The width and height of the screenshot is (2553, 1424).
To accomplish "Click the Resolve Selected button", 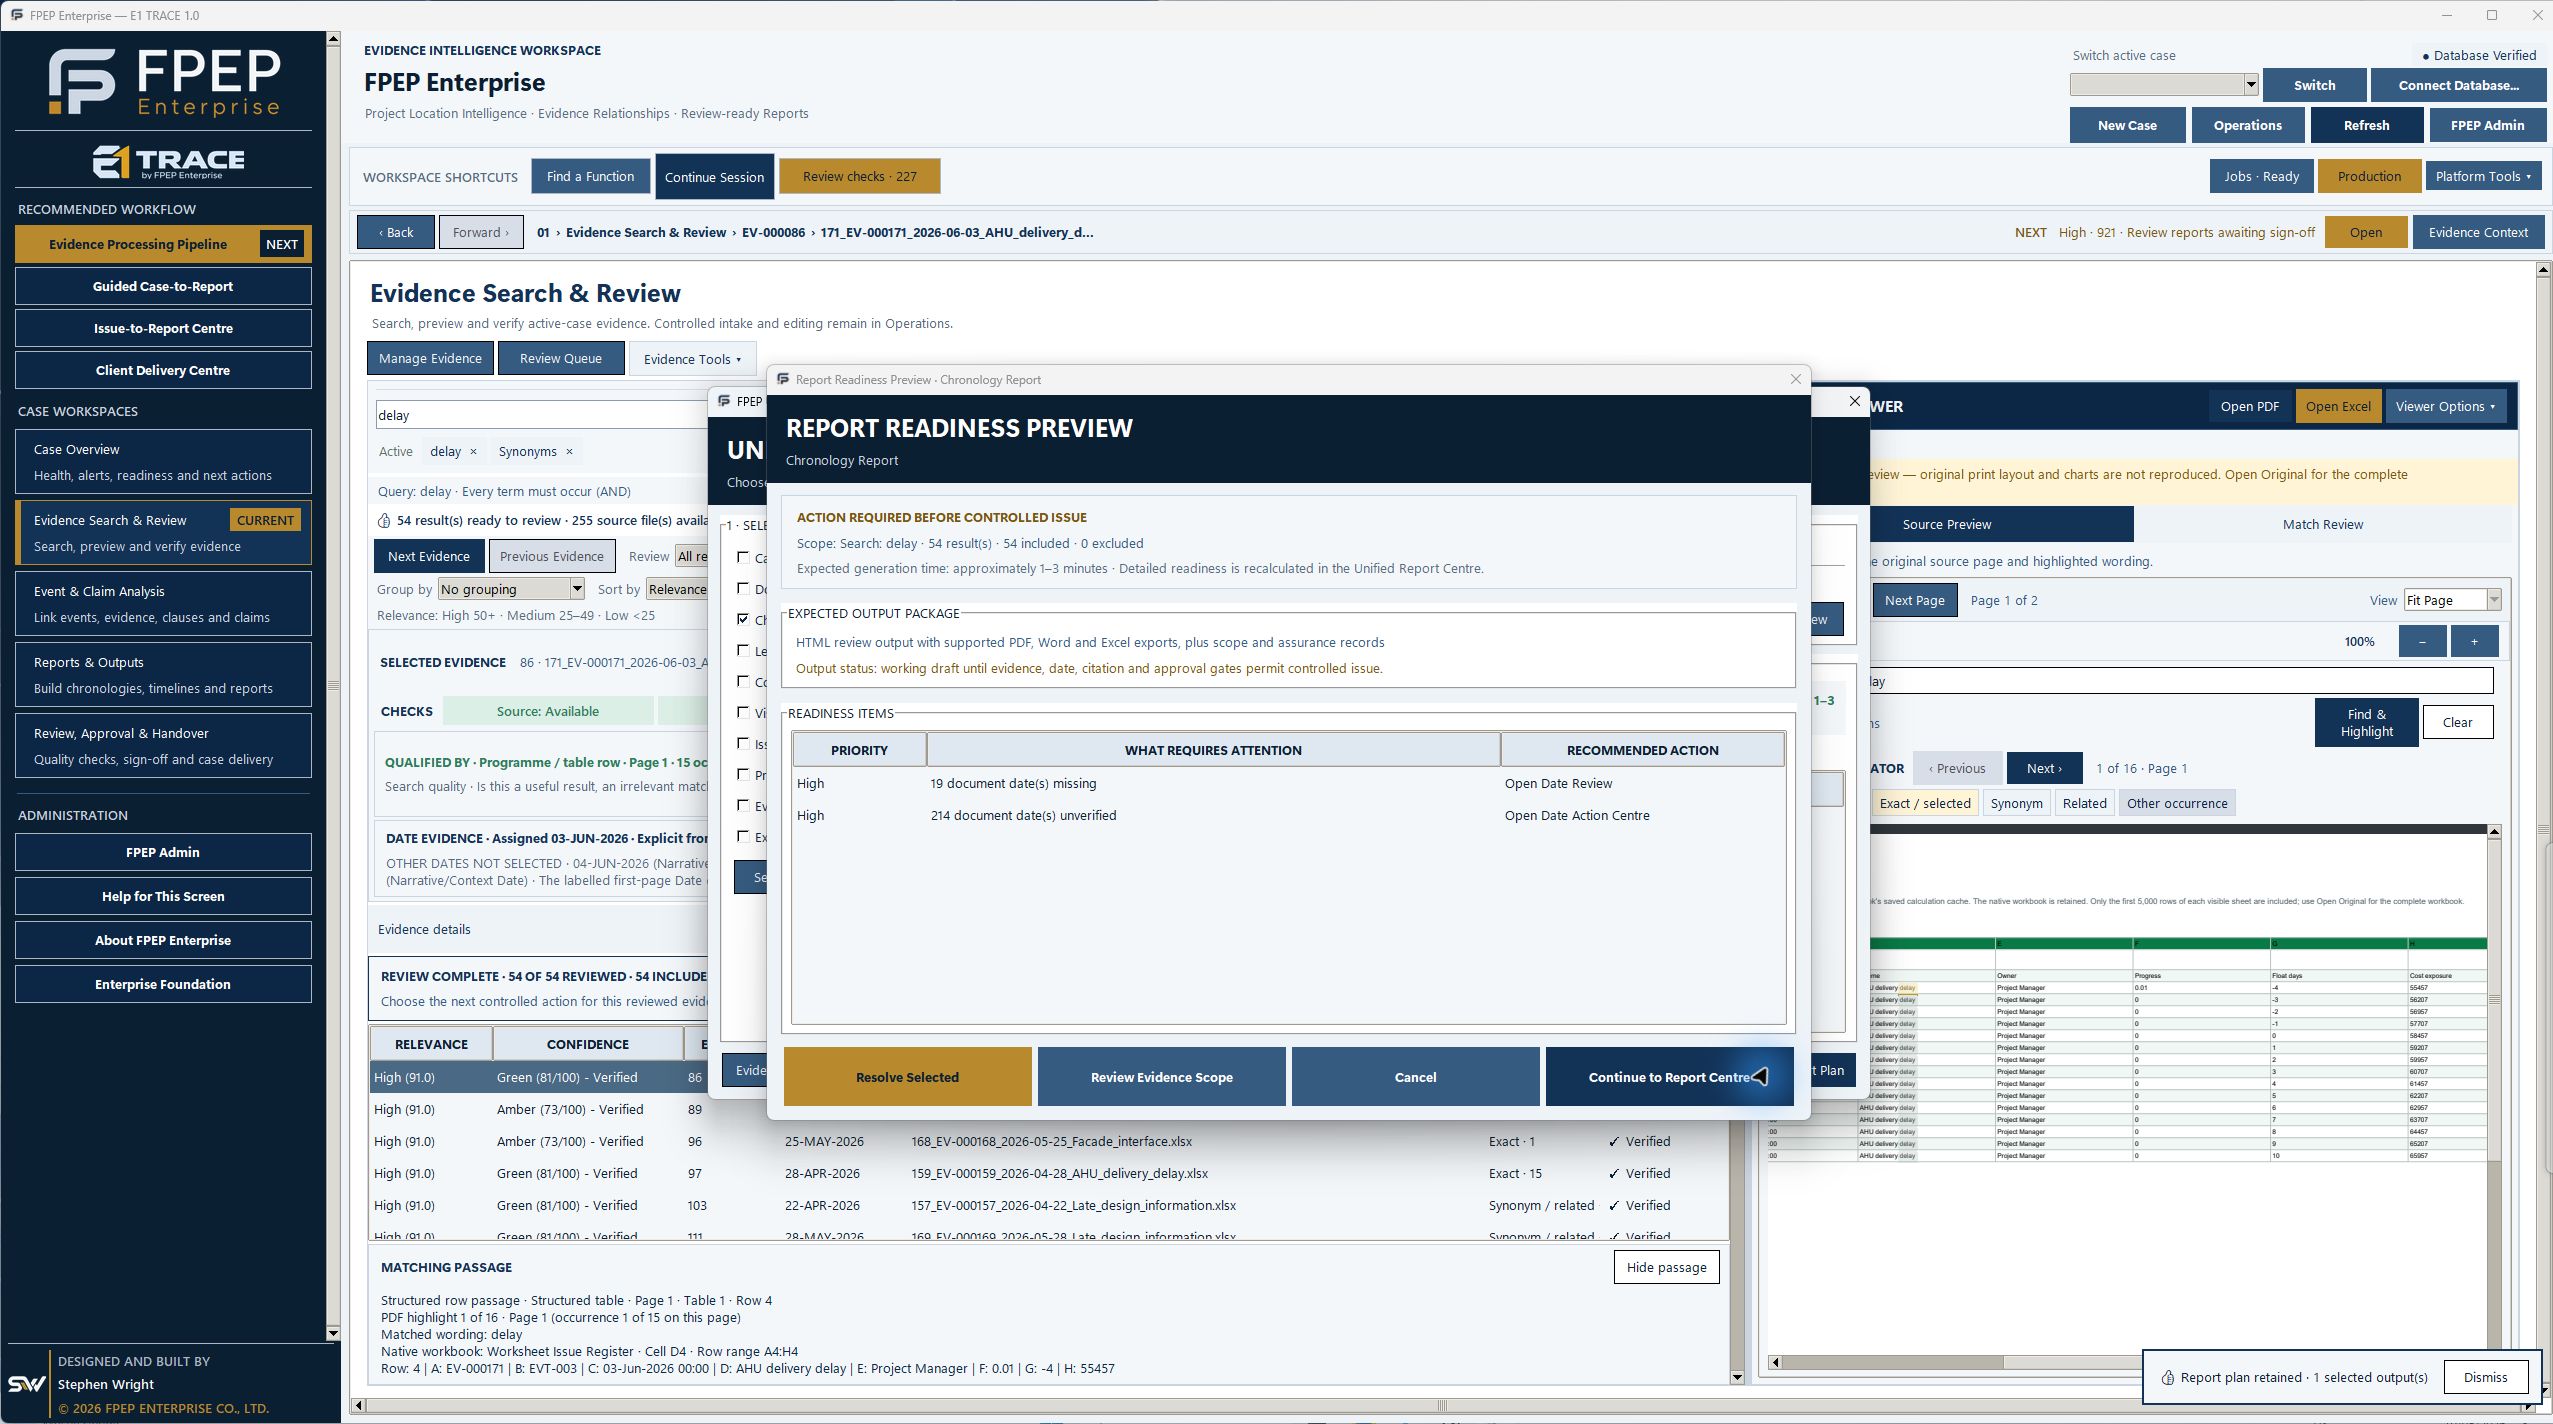I will coord(907,1077).
